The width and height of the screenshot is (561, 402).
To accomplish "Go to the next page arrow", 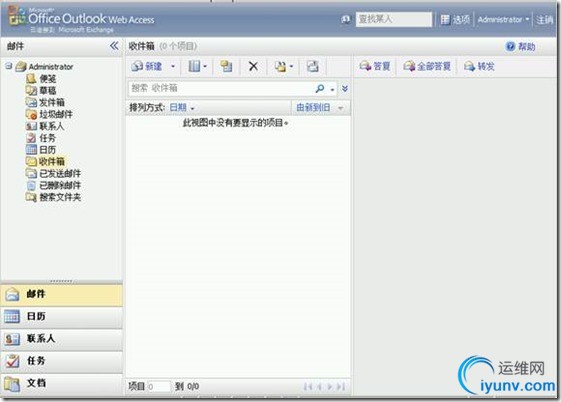I will click(330, 387).
